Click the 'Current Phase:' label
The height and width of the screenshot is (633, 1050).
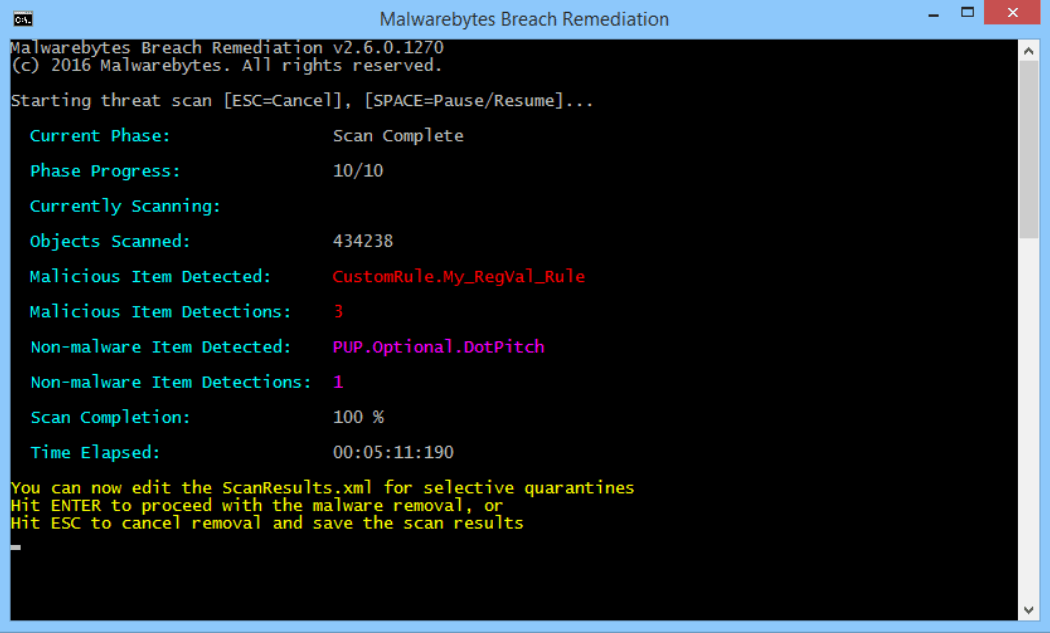tap(100, 136)
